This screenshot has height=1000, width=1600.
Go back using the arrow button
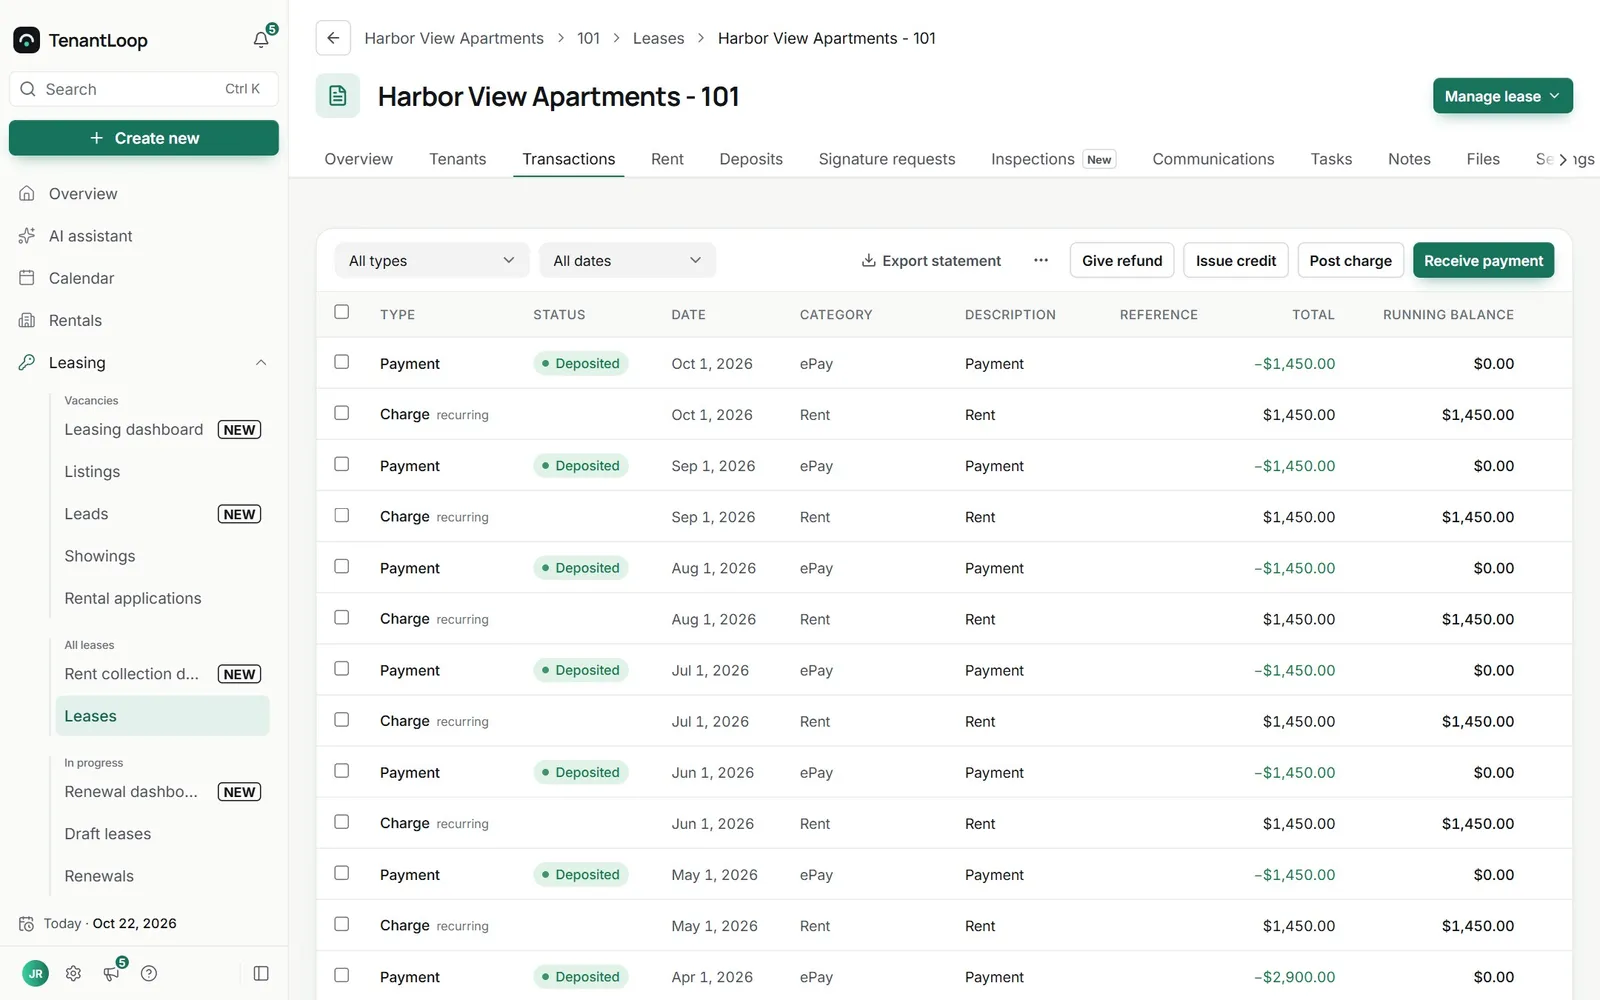pyautogui.click(x=333, y=38)
